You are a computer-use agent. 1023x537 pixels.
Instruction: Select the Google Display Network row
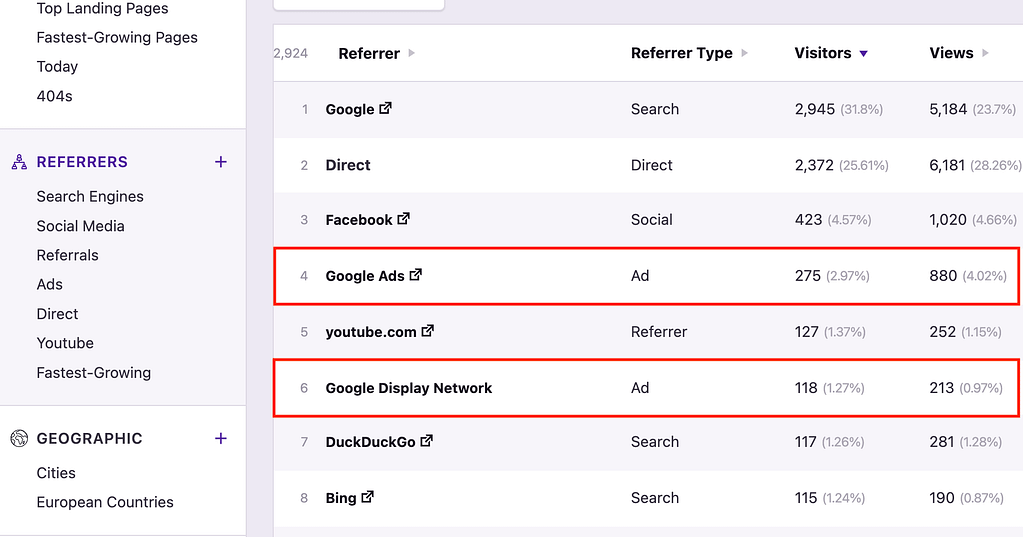[409, 388]
